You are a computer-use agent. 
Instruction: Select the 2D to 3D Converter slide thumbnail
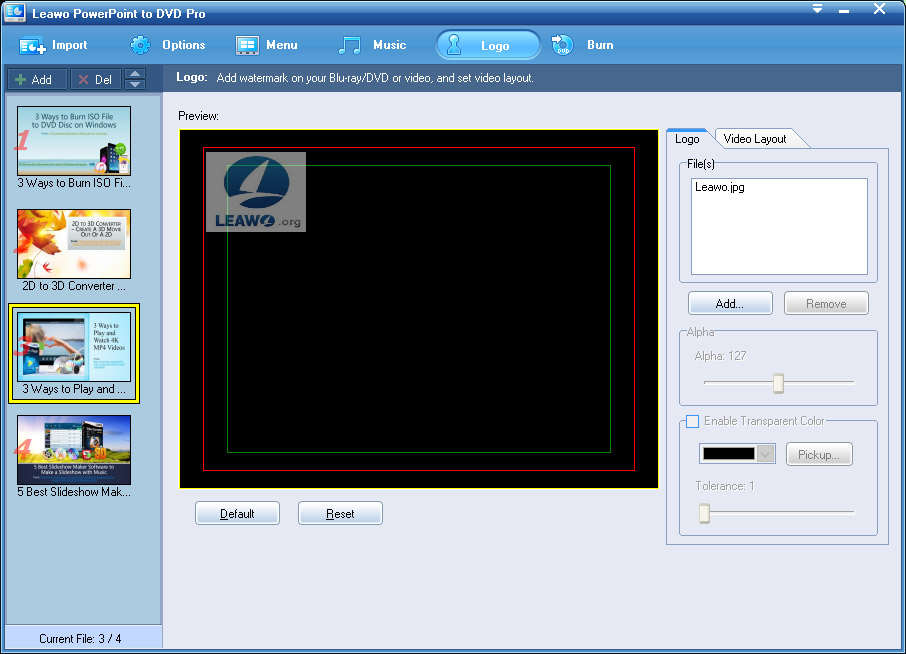tap(74, 243)
